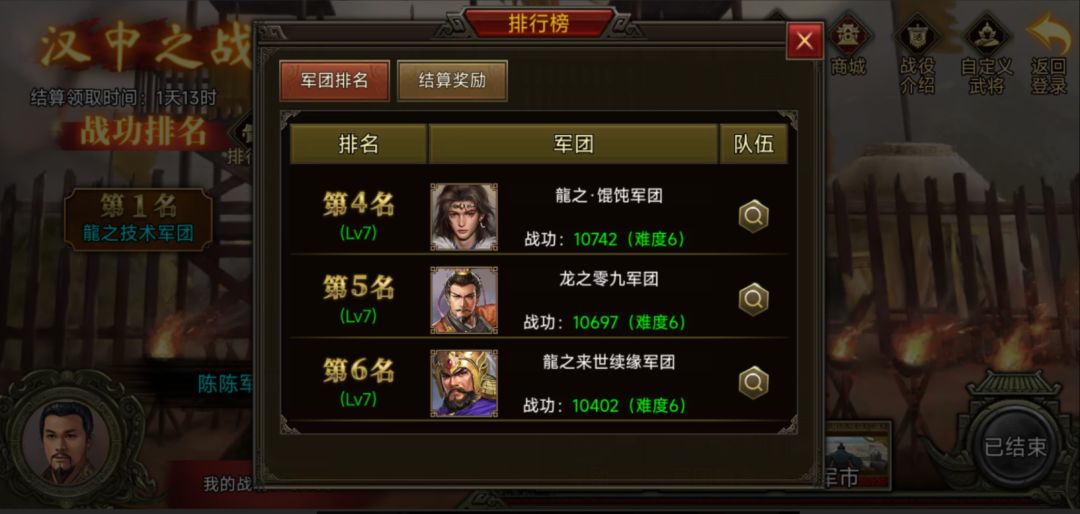Click the 战功排名 red banner
This screenshot has height=514, width=1080.
(144, 132)
